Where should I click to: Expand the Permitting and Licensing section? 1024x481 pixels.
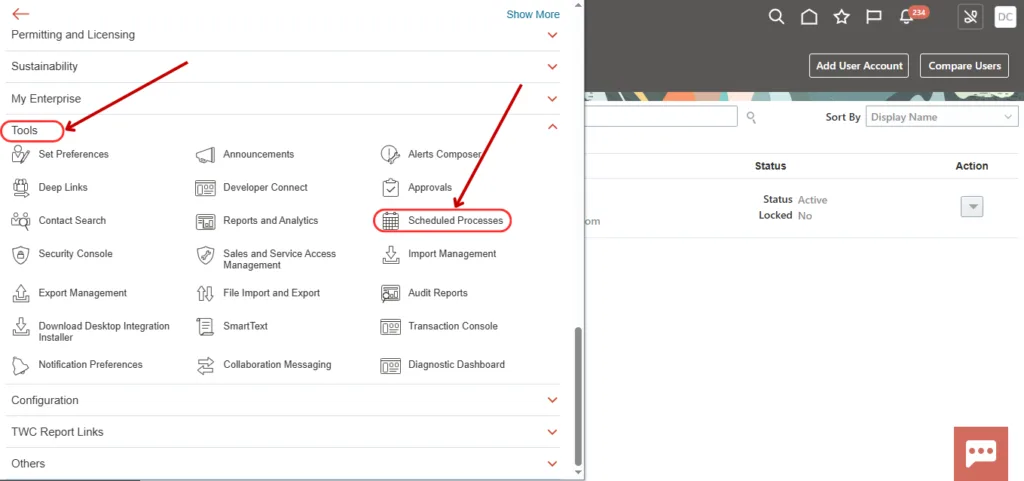coord(552,35)
